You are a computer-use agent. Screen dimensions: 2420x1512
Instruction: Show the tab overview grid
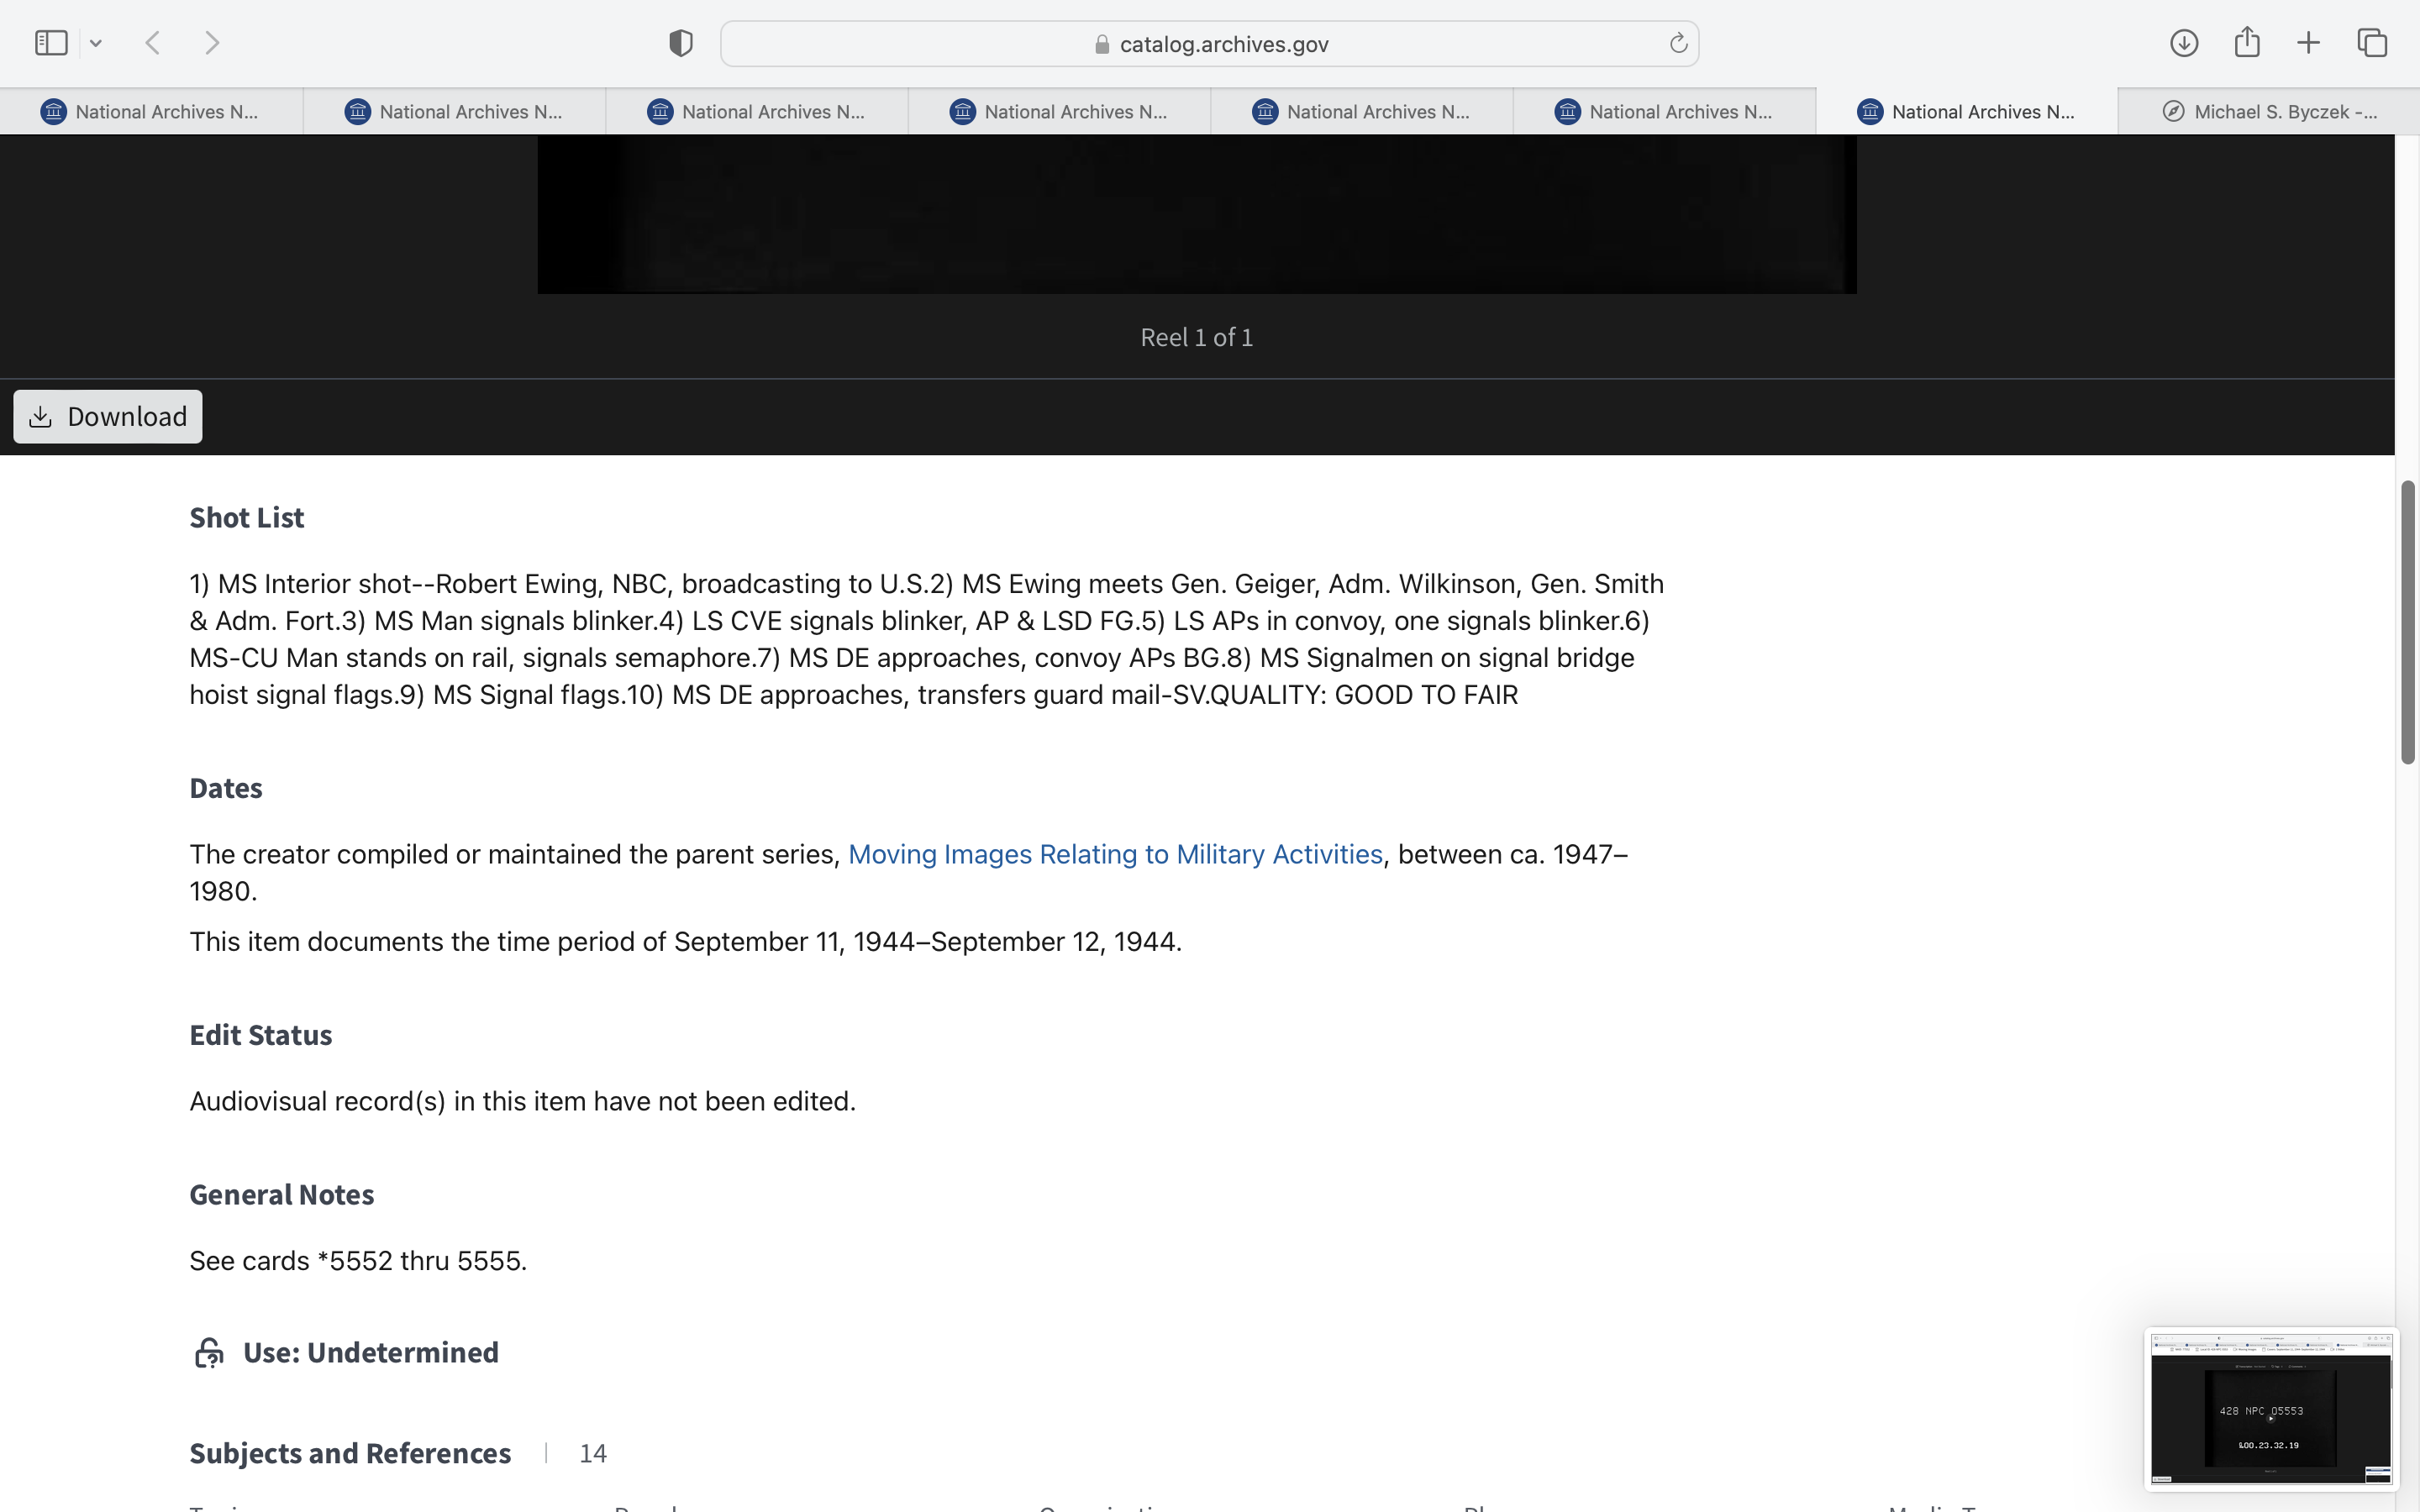(x=2372, y=43)
